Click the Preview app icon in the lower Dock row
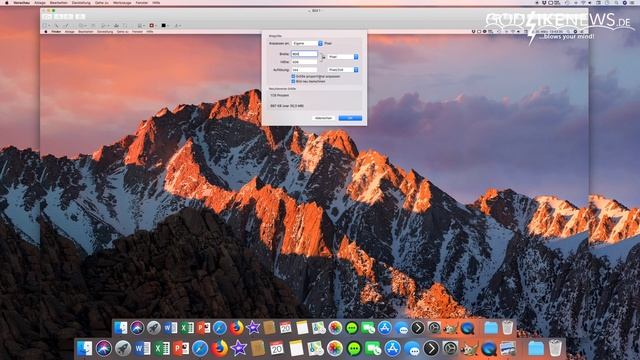640x360 pixels. [x=508, y=348]
